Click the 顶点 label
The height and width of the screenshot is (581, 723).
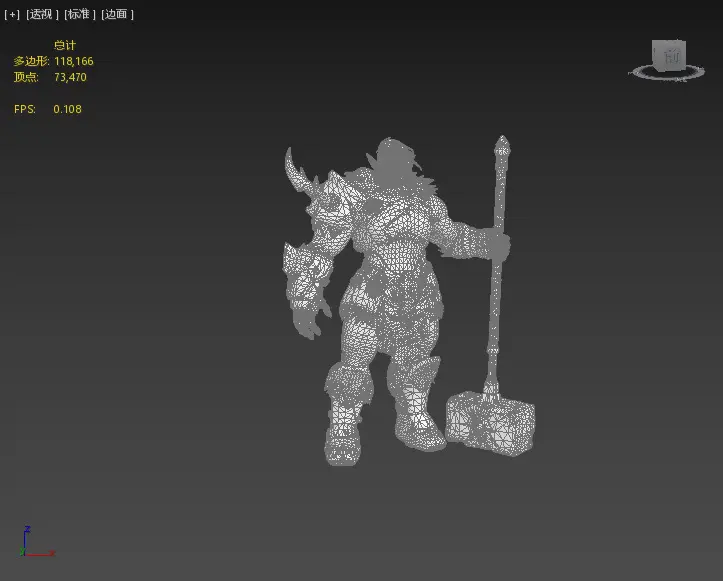pyautogui.click(x=26, y=77)
